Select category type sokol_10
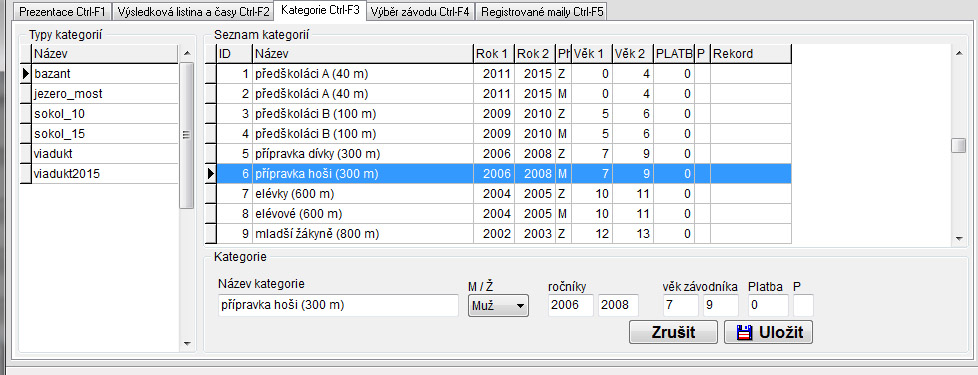The image size is (978, 375). [105, 114]
